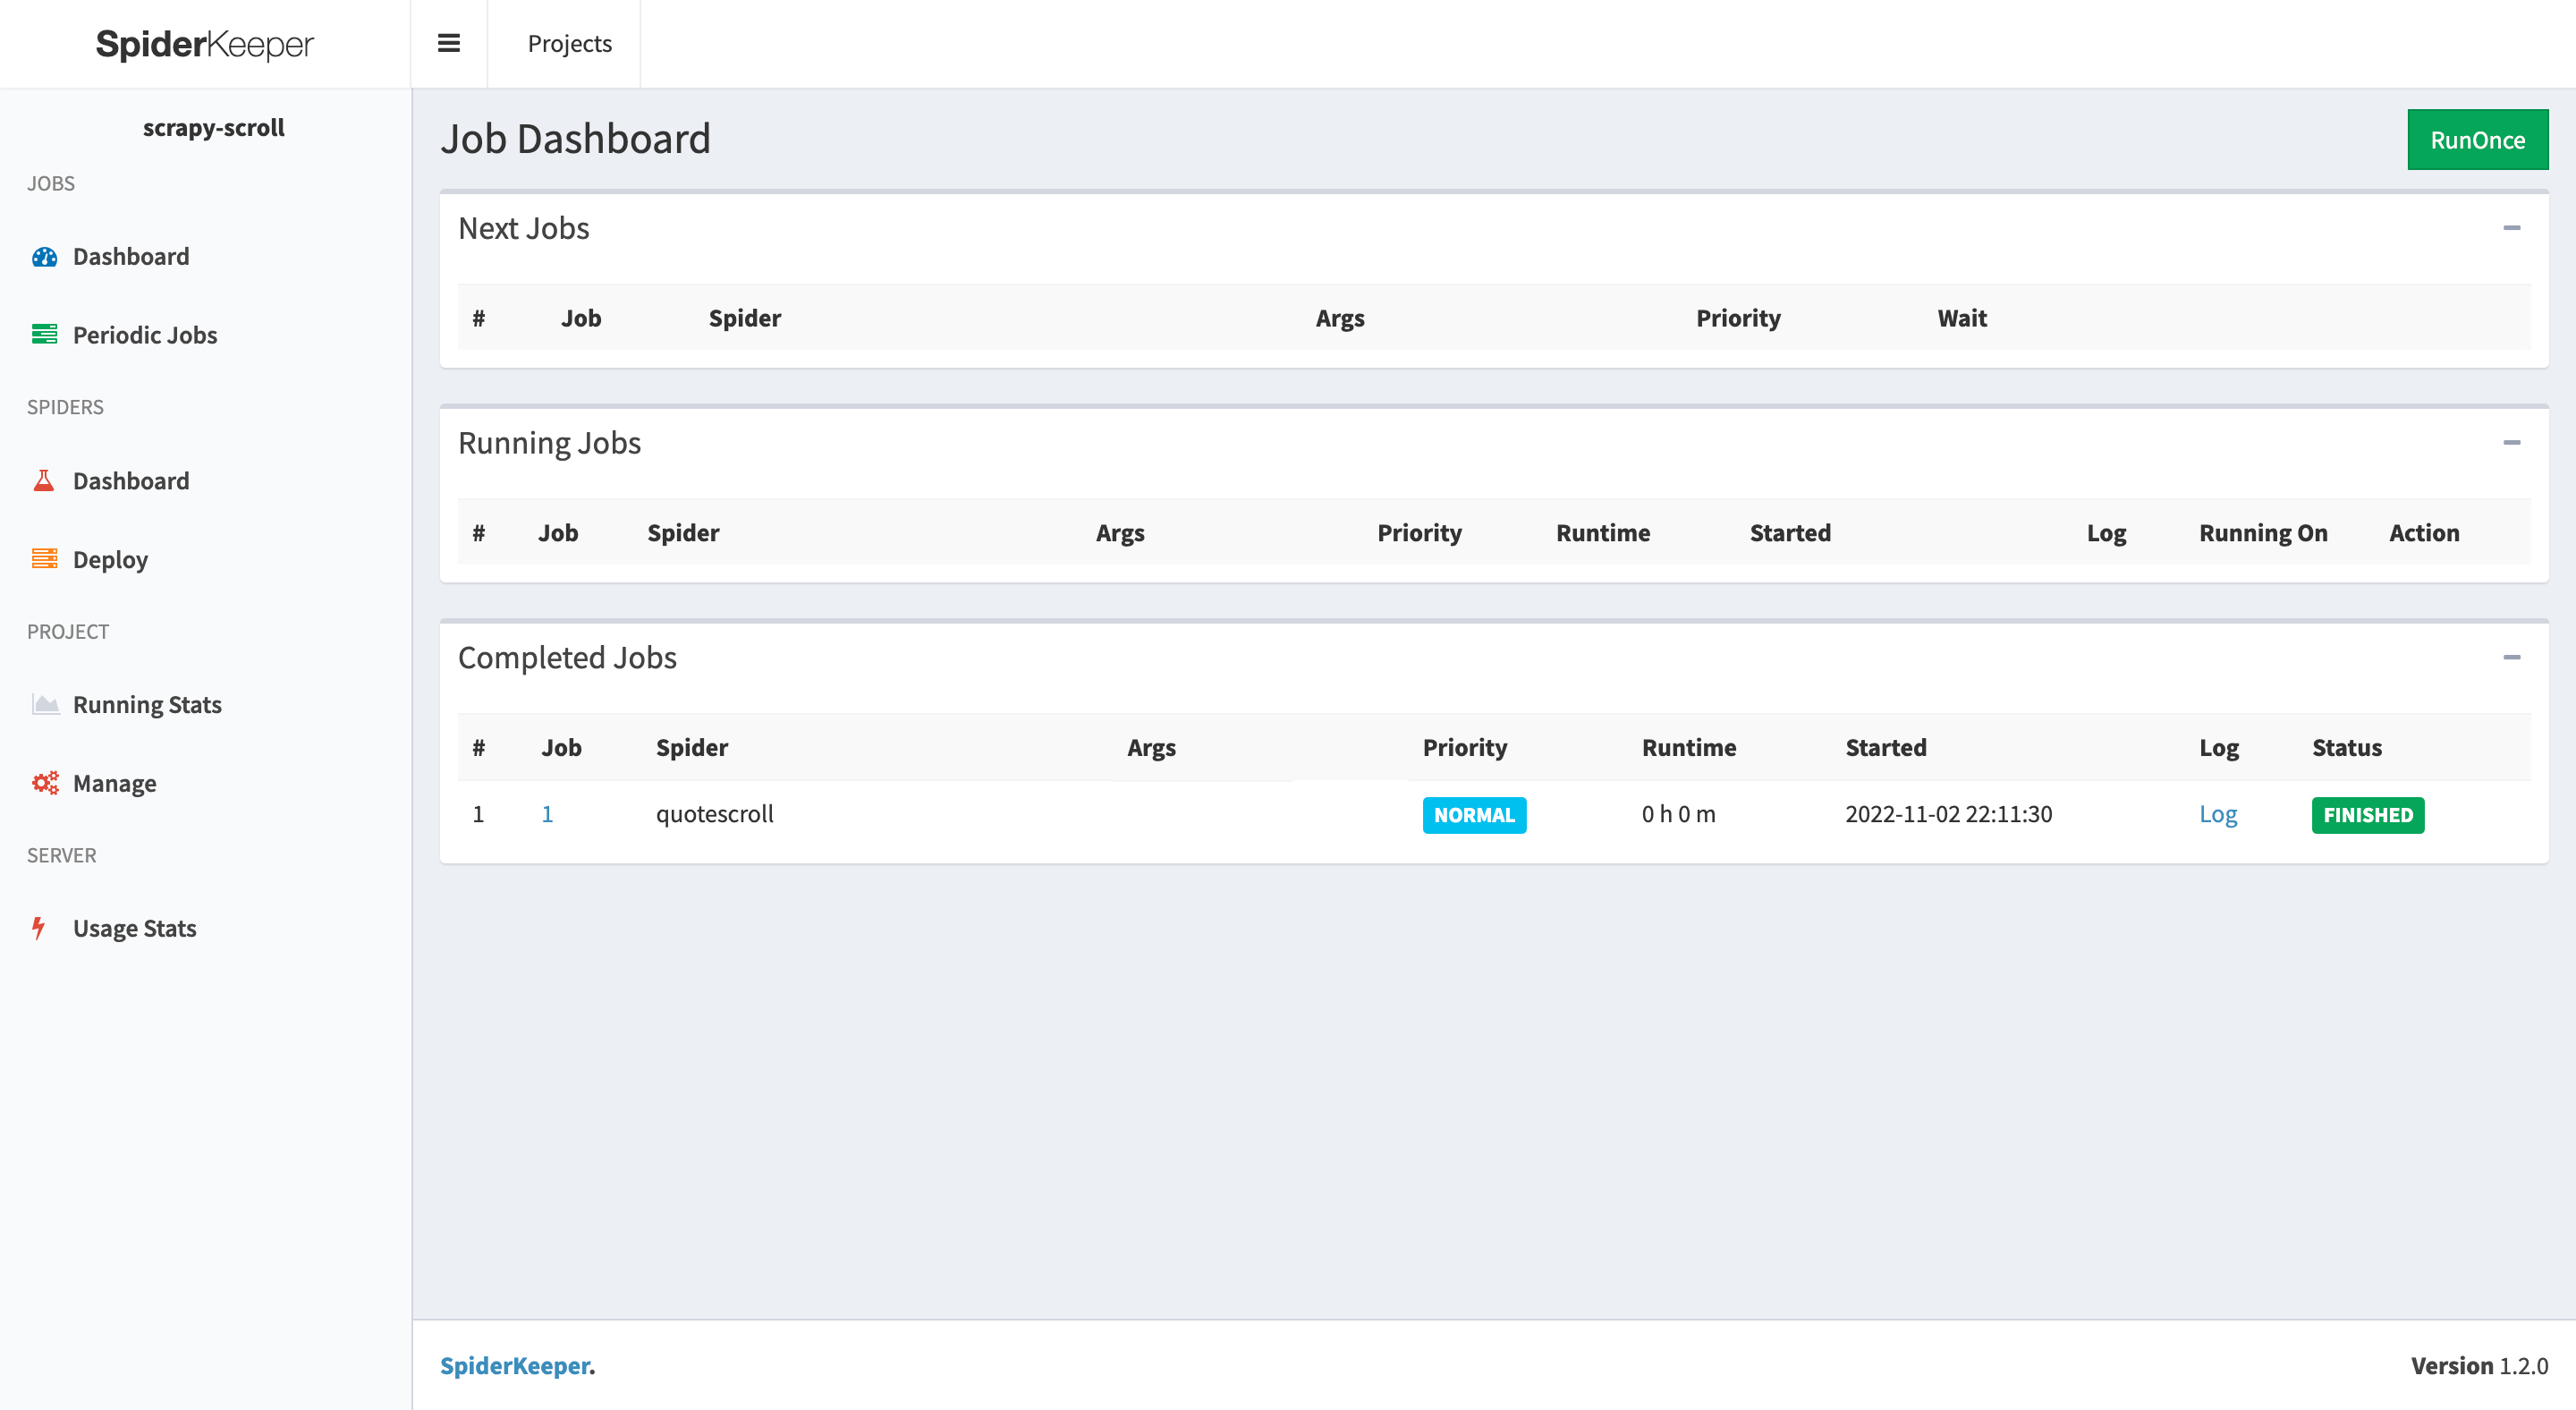2576x1410 pixels.
Task: Click the quotescroll spider name cell
Action: 714,814
